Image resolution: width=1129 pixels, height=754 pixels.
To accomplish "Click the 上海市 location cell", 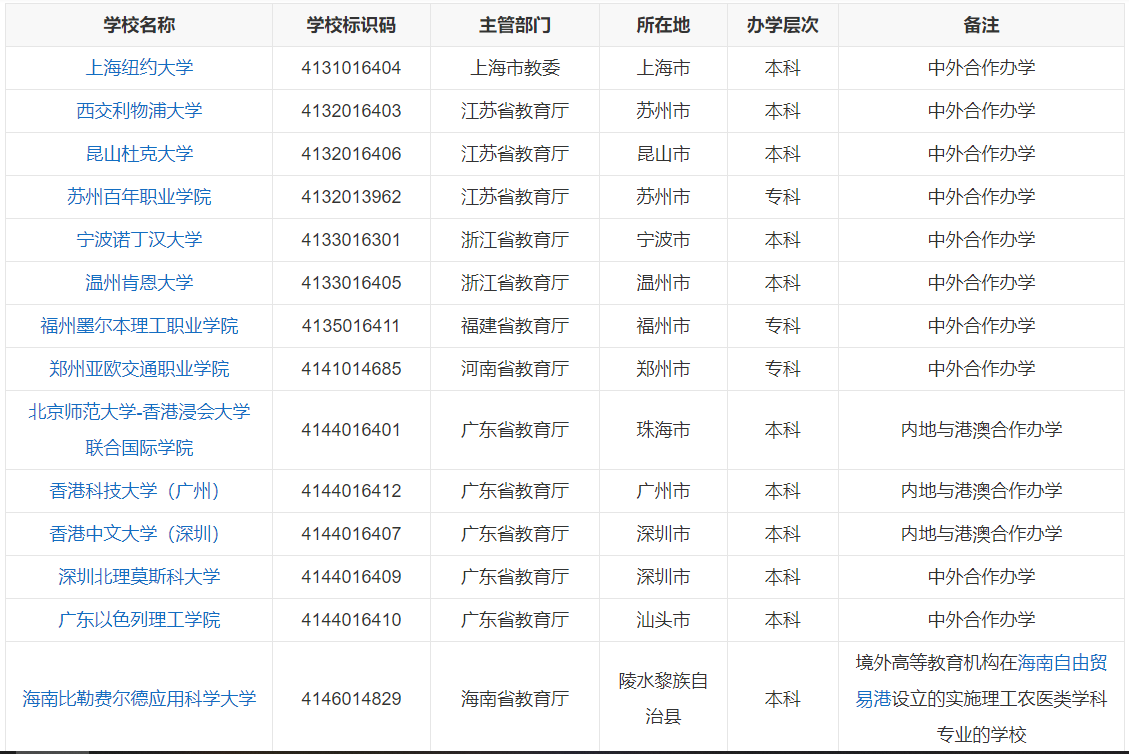I will (x=663, y=68).
